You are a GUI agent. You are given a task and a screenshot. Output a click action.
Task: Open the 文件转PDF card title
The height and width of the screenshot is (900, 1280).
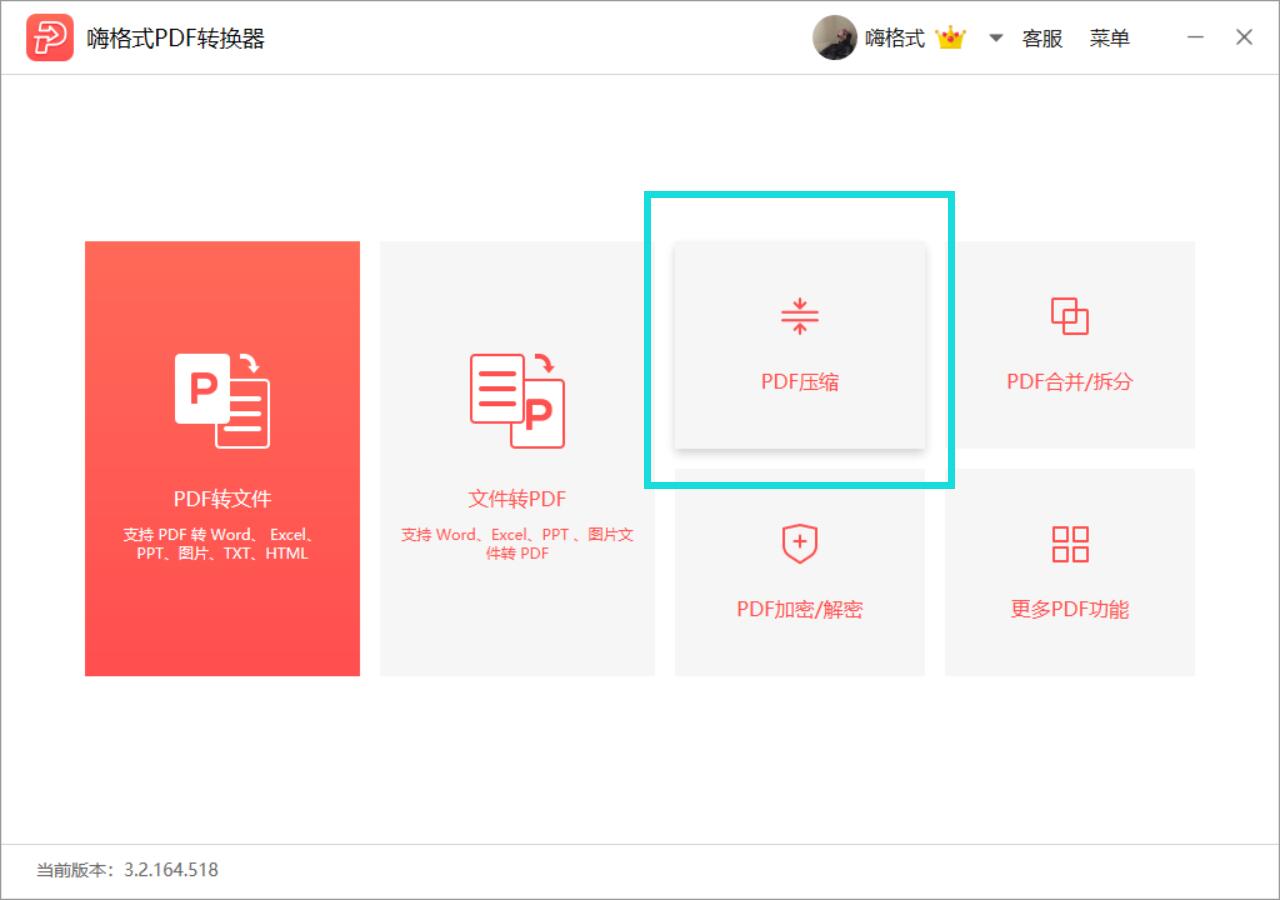(x=517, y=498)
